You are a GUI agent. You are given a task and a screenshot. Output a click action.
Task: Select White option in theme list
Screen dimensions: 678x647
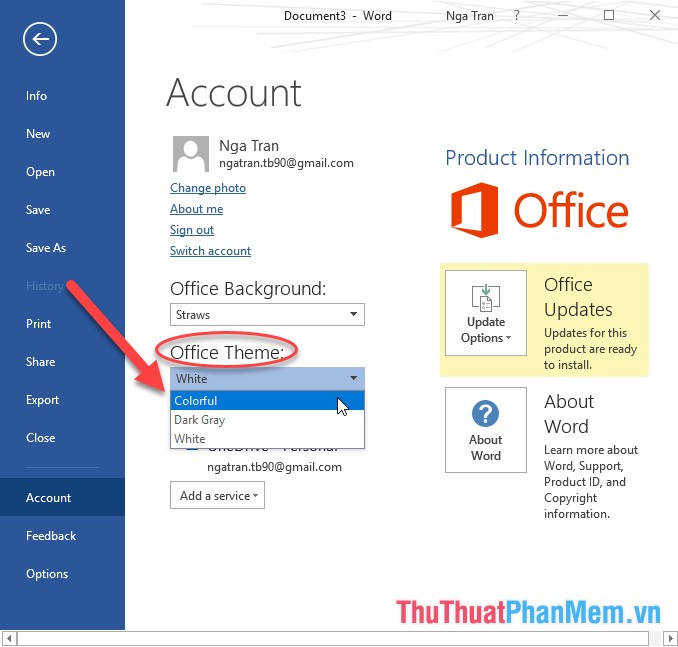[x=267, y=439]
